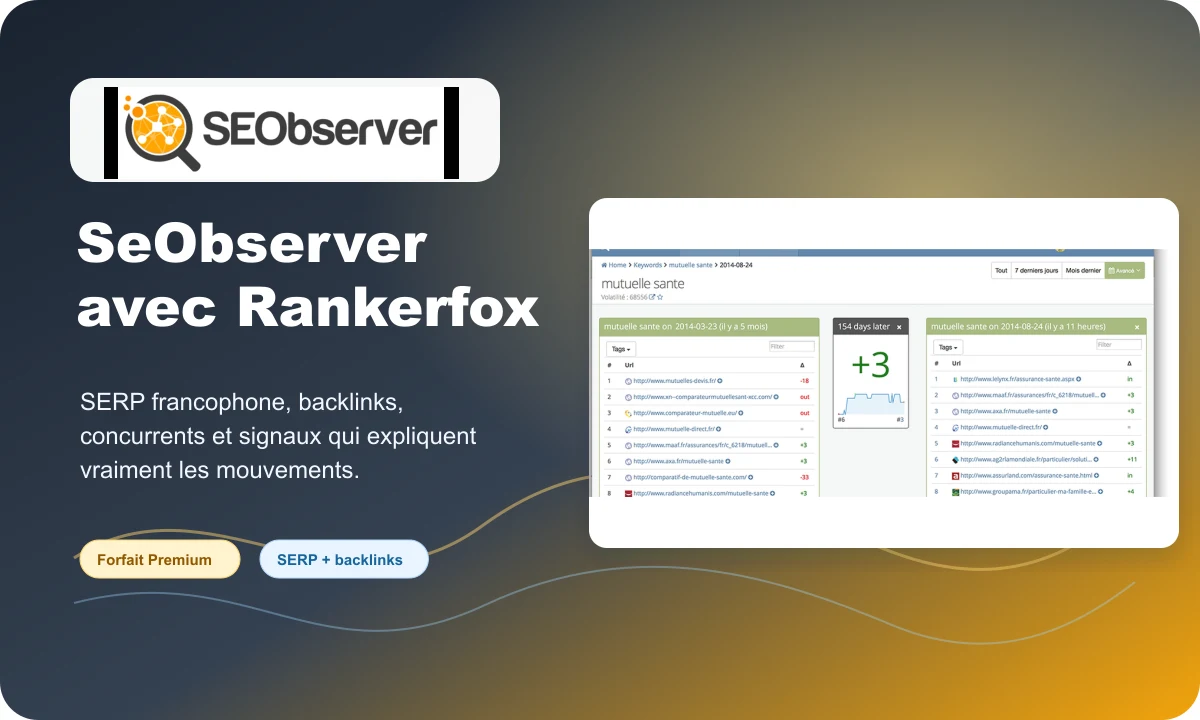Click the +11 delta value
Image resolution: width=1200 pixels, height=720 pixels.
[x=1132, y=460]
